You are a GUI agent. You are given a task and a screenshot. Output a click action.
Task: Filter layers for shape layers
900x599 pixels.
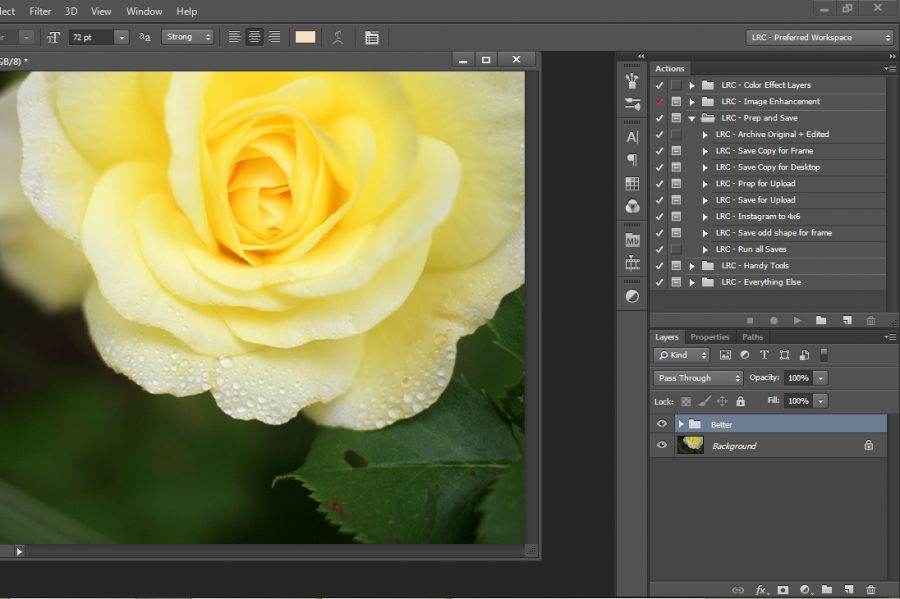[784, 355]
